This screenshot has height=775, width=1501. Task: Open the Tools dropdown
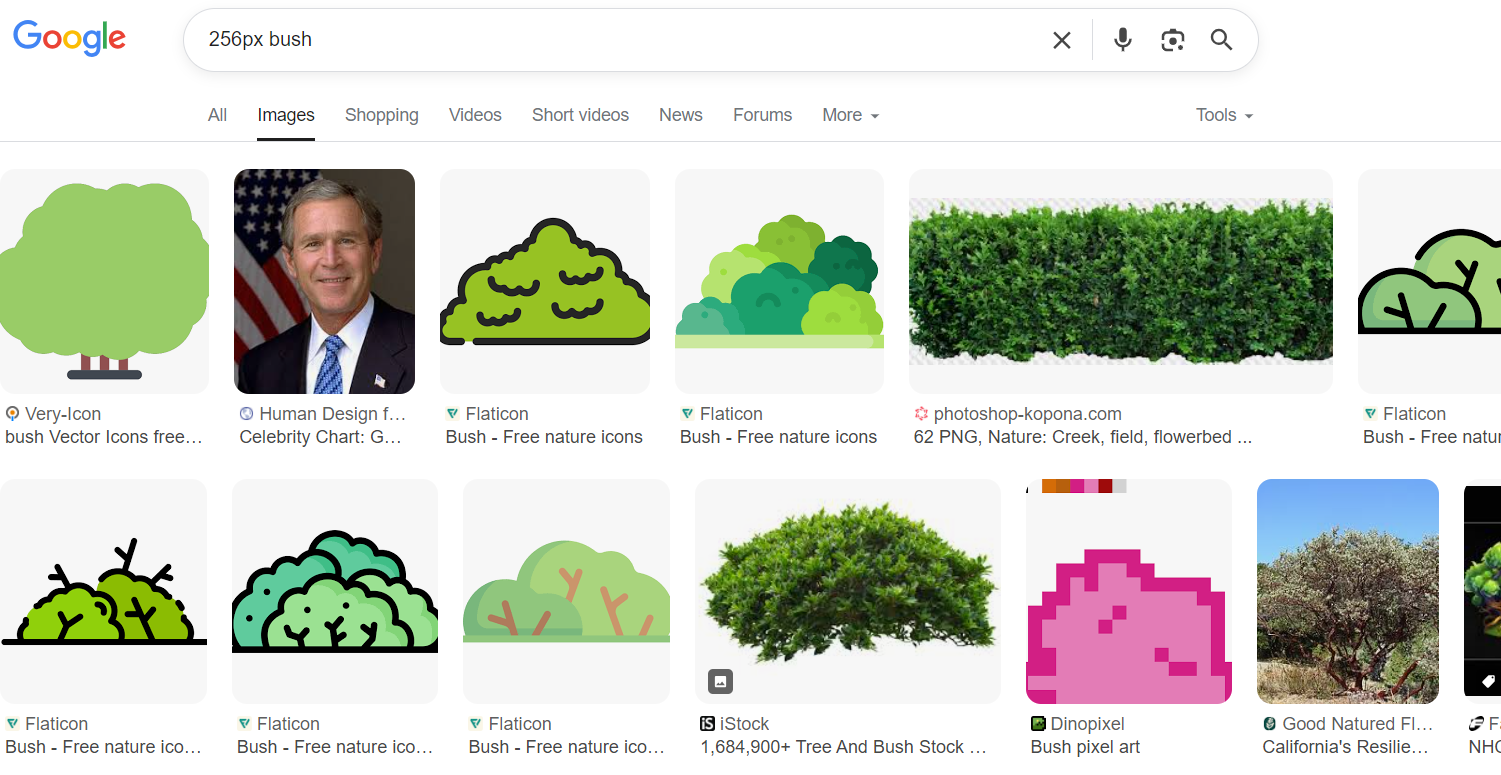[x=1224, y=115]
